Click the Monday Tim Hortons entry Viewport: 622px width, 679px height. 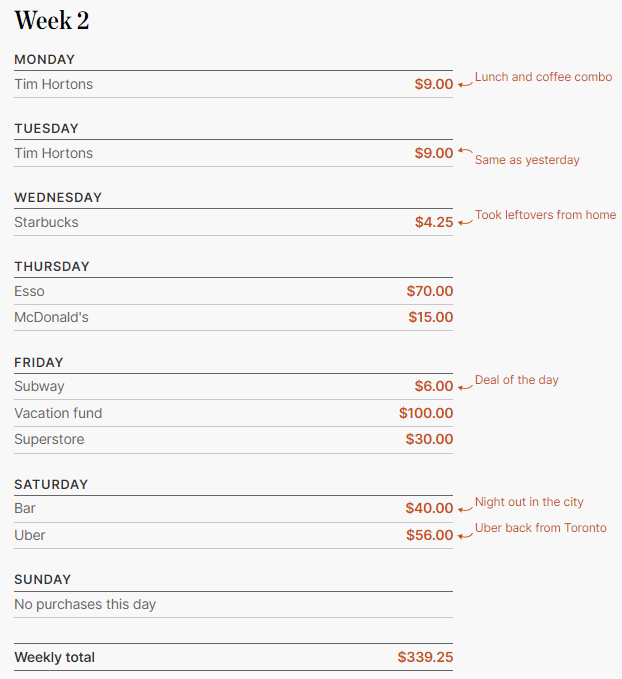click(x=54, y=84)
